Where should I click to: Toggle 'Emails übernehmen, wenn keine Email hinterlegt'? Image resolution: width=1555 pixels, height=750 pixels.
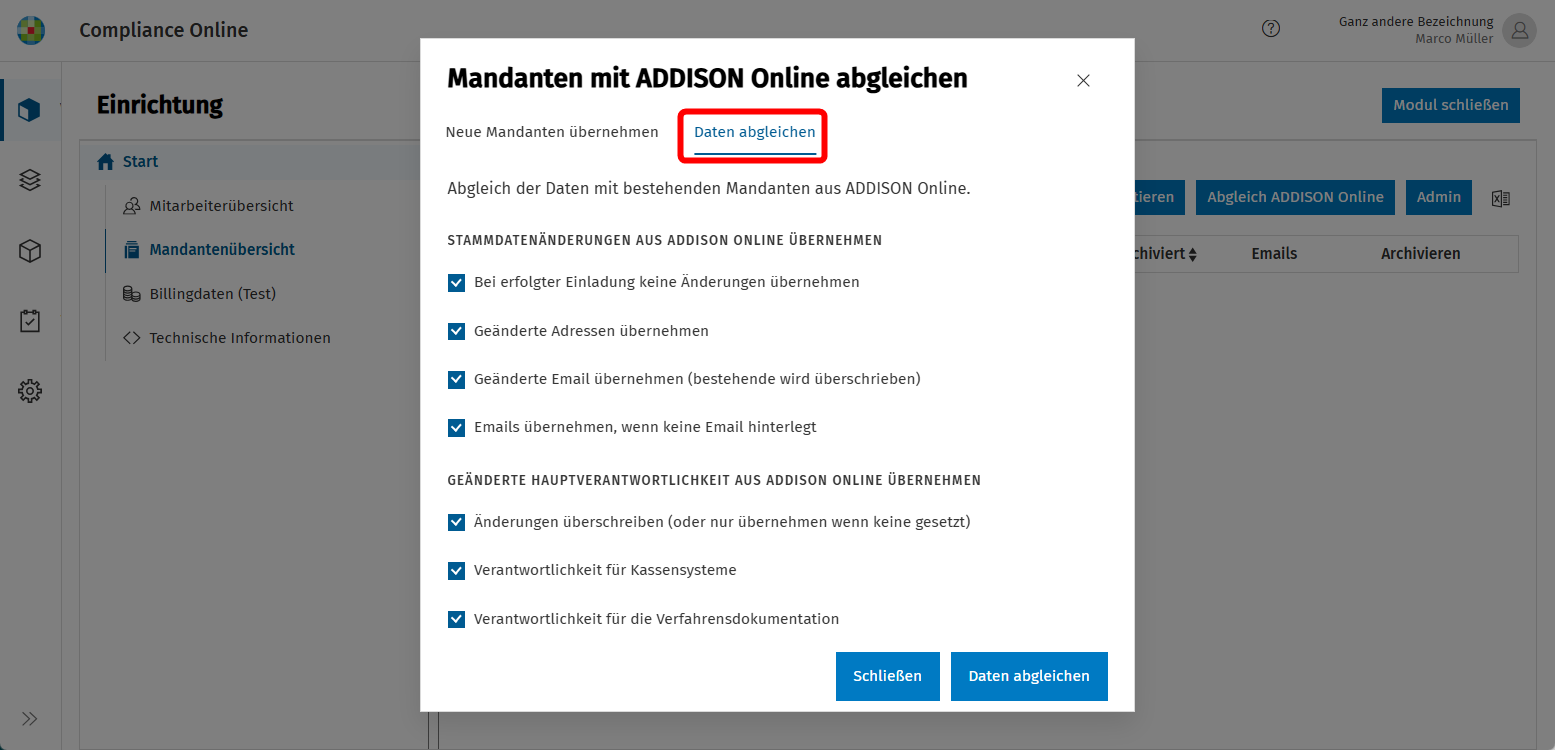point(457,427)
